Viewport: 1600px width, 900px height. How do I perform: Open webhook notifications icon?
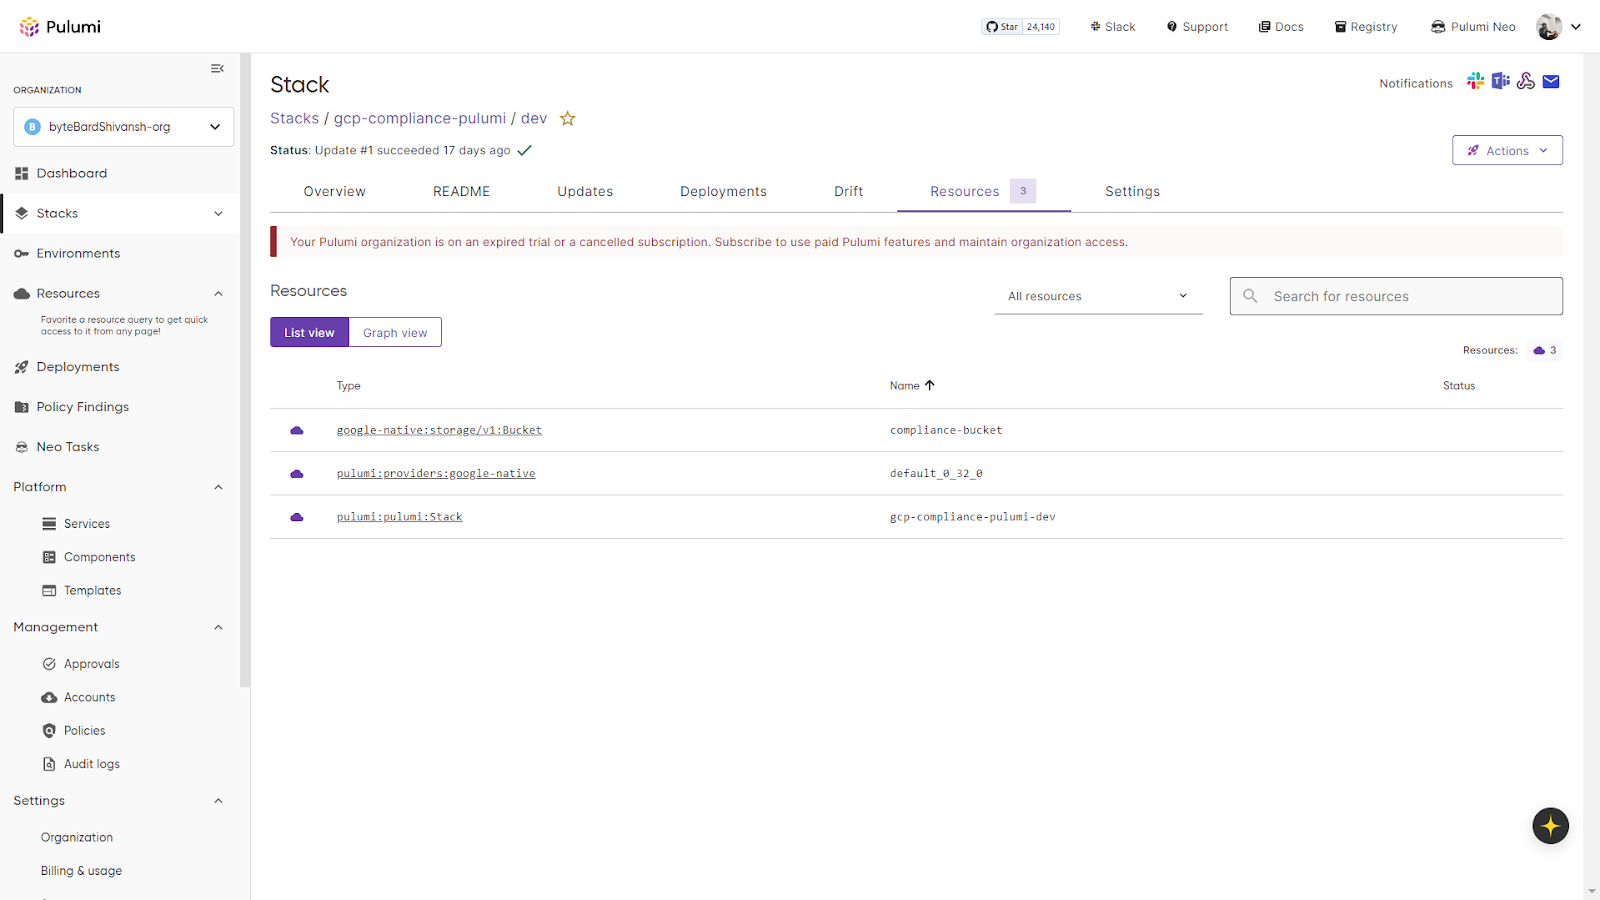(x=1526, y=81)
